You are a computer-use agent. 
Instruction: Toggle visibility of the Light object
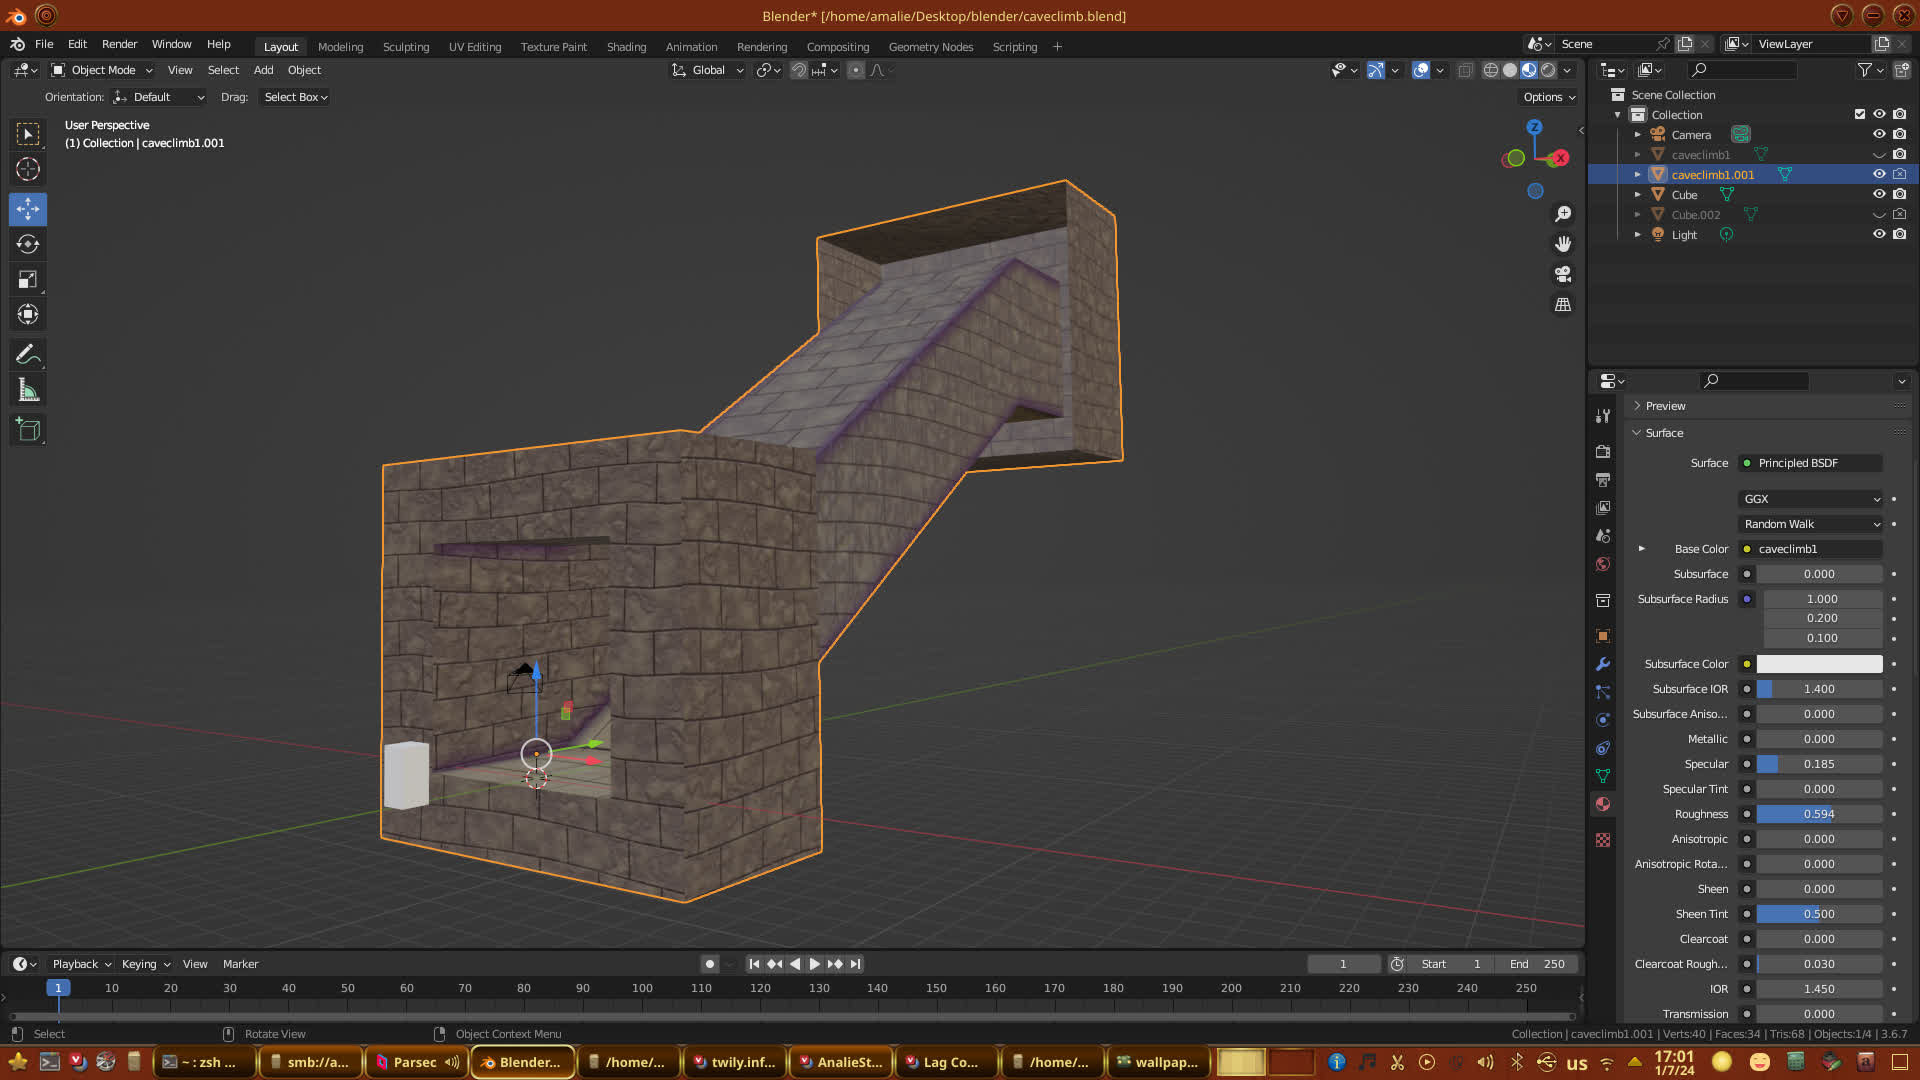[1879, 235]
